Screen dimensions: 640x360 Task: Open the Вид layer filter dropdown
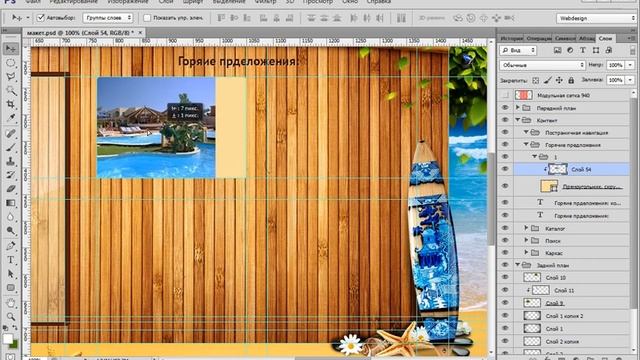point(518,50)
